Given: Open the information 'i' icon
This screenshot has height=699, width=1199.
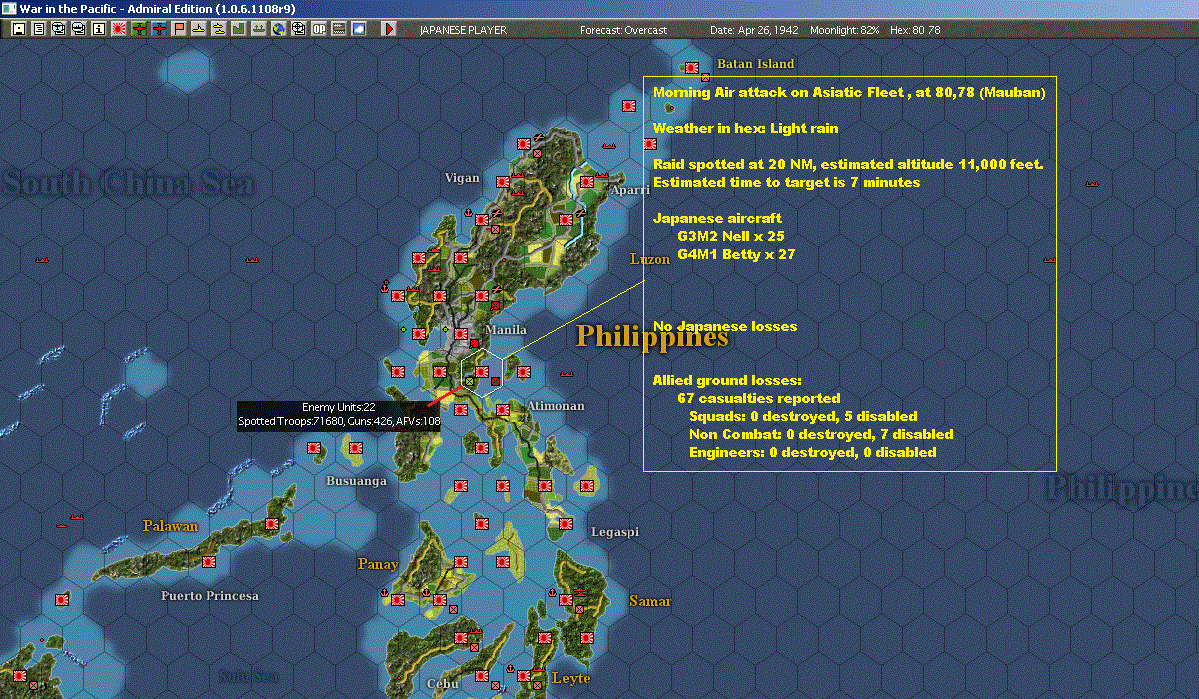Looking at the screenshot, I should tap(99, 29).
